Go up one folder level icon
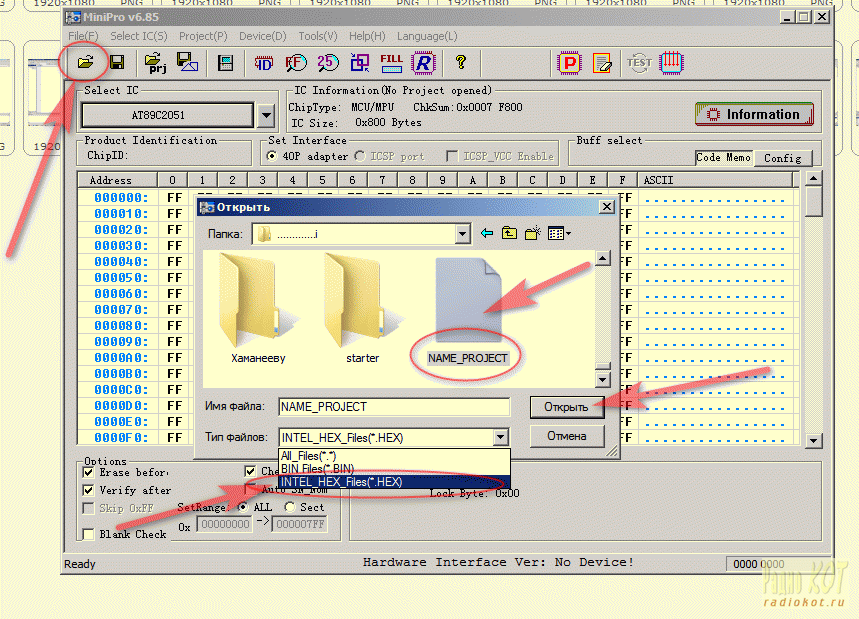859x619 pixels. pyautogui.click(x=509, y=233)
